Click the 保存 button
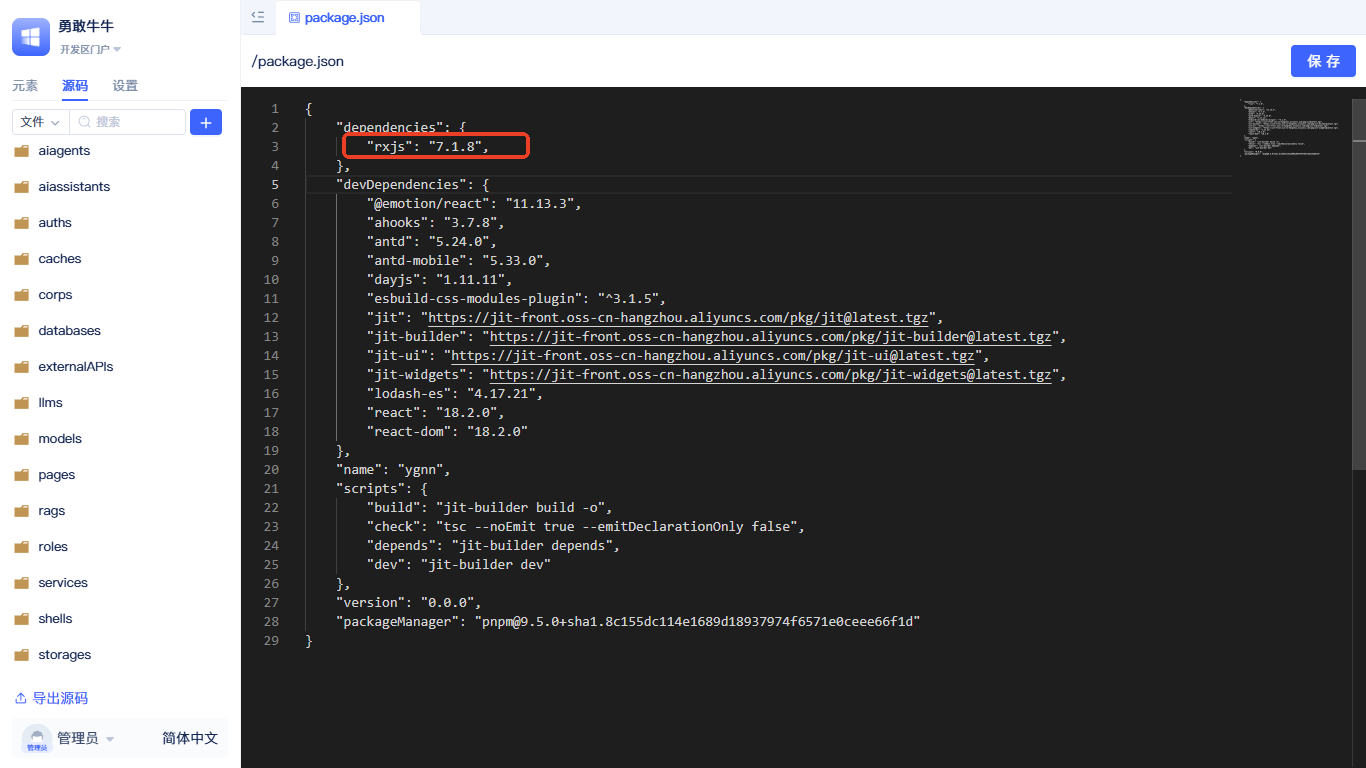This screenshot has width=1366, height=768. (x=1323, y=61)
